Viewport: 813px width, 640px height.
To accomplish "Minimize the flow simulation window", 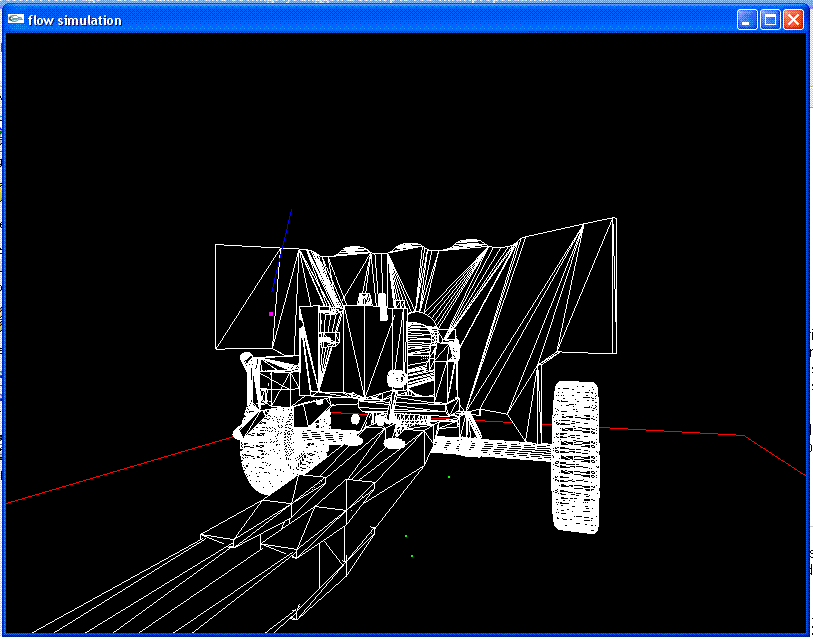I will (747, 20).
